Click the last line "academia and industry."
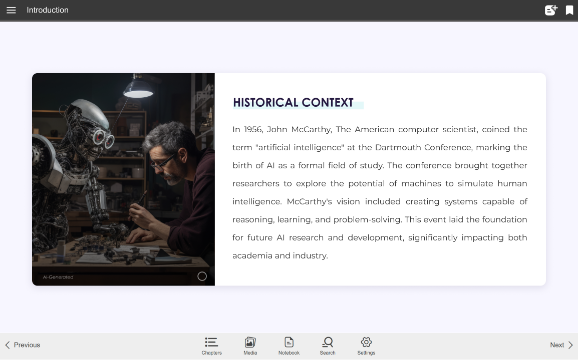 click(x=280, y=256)
